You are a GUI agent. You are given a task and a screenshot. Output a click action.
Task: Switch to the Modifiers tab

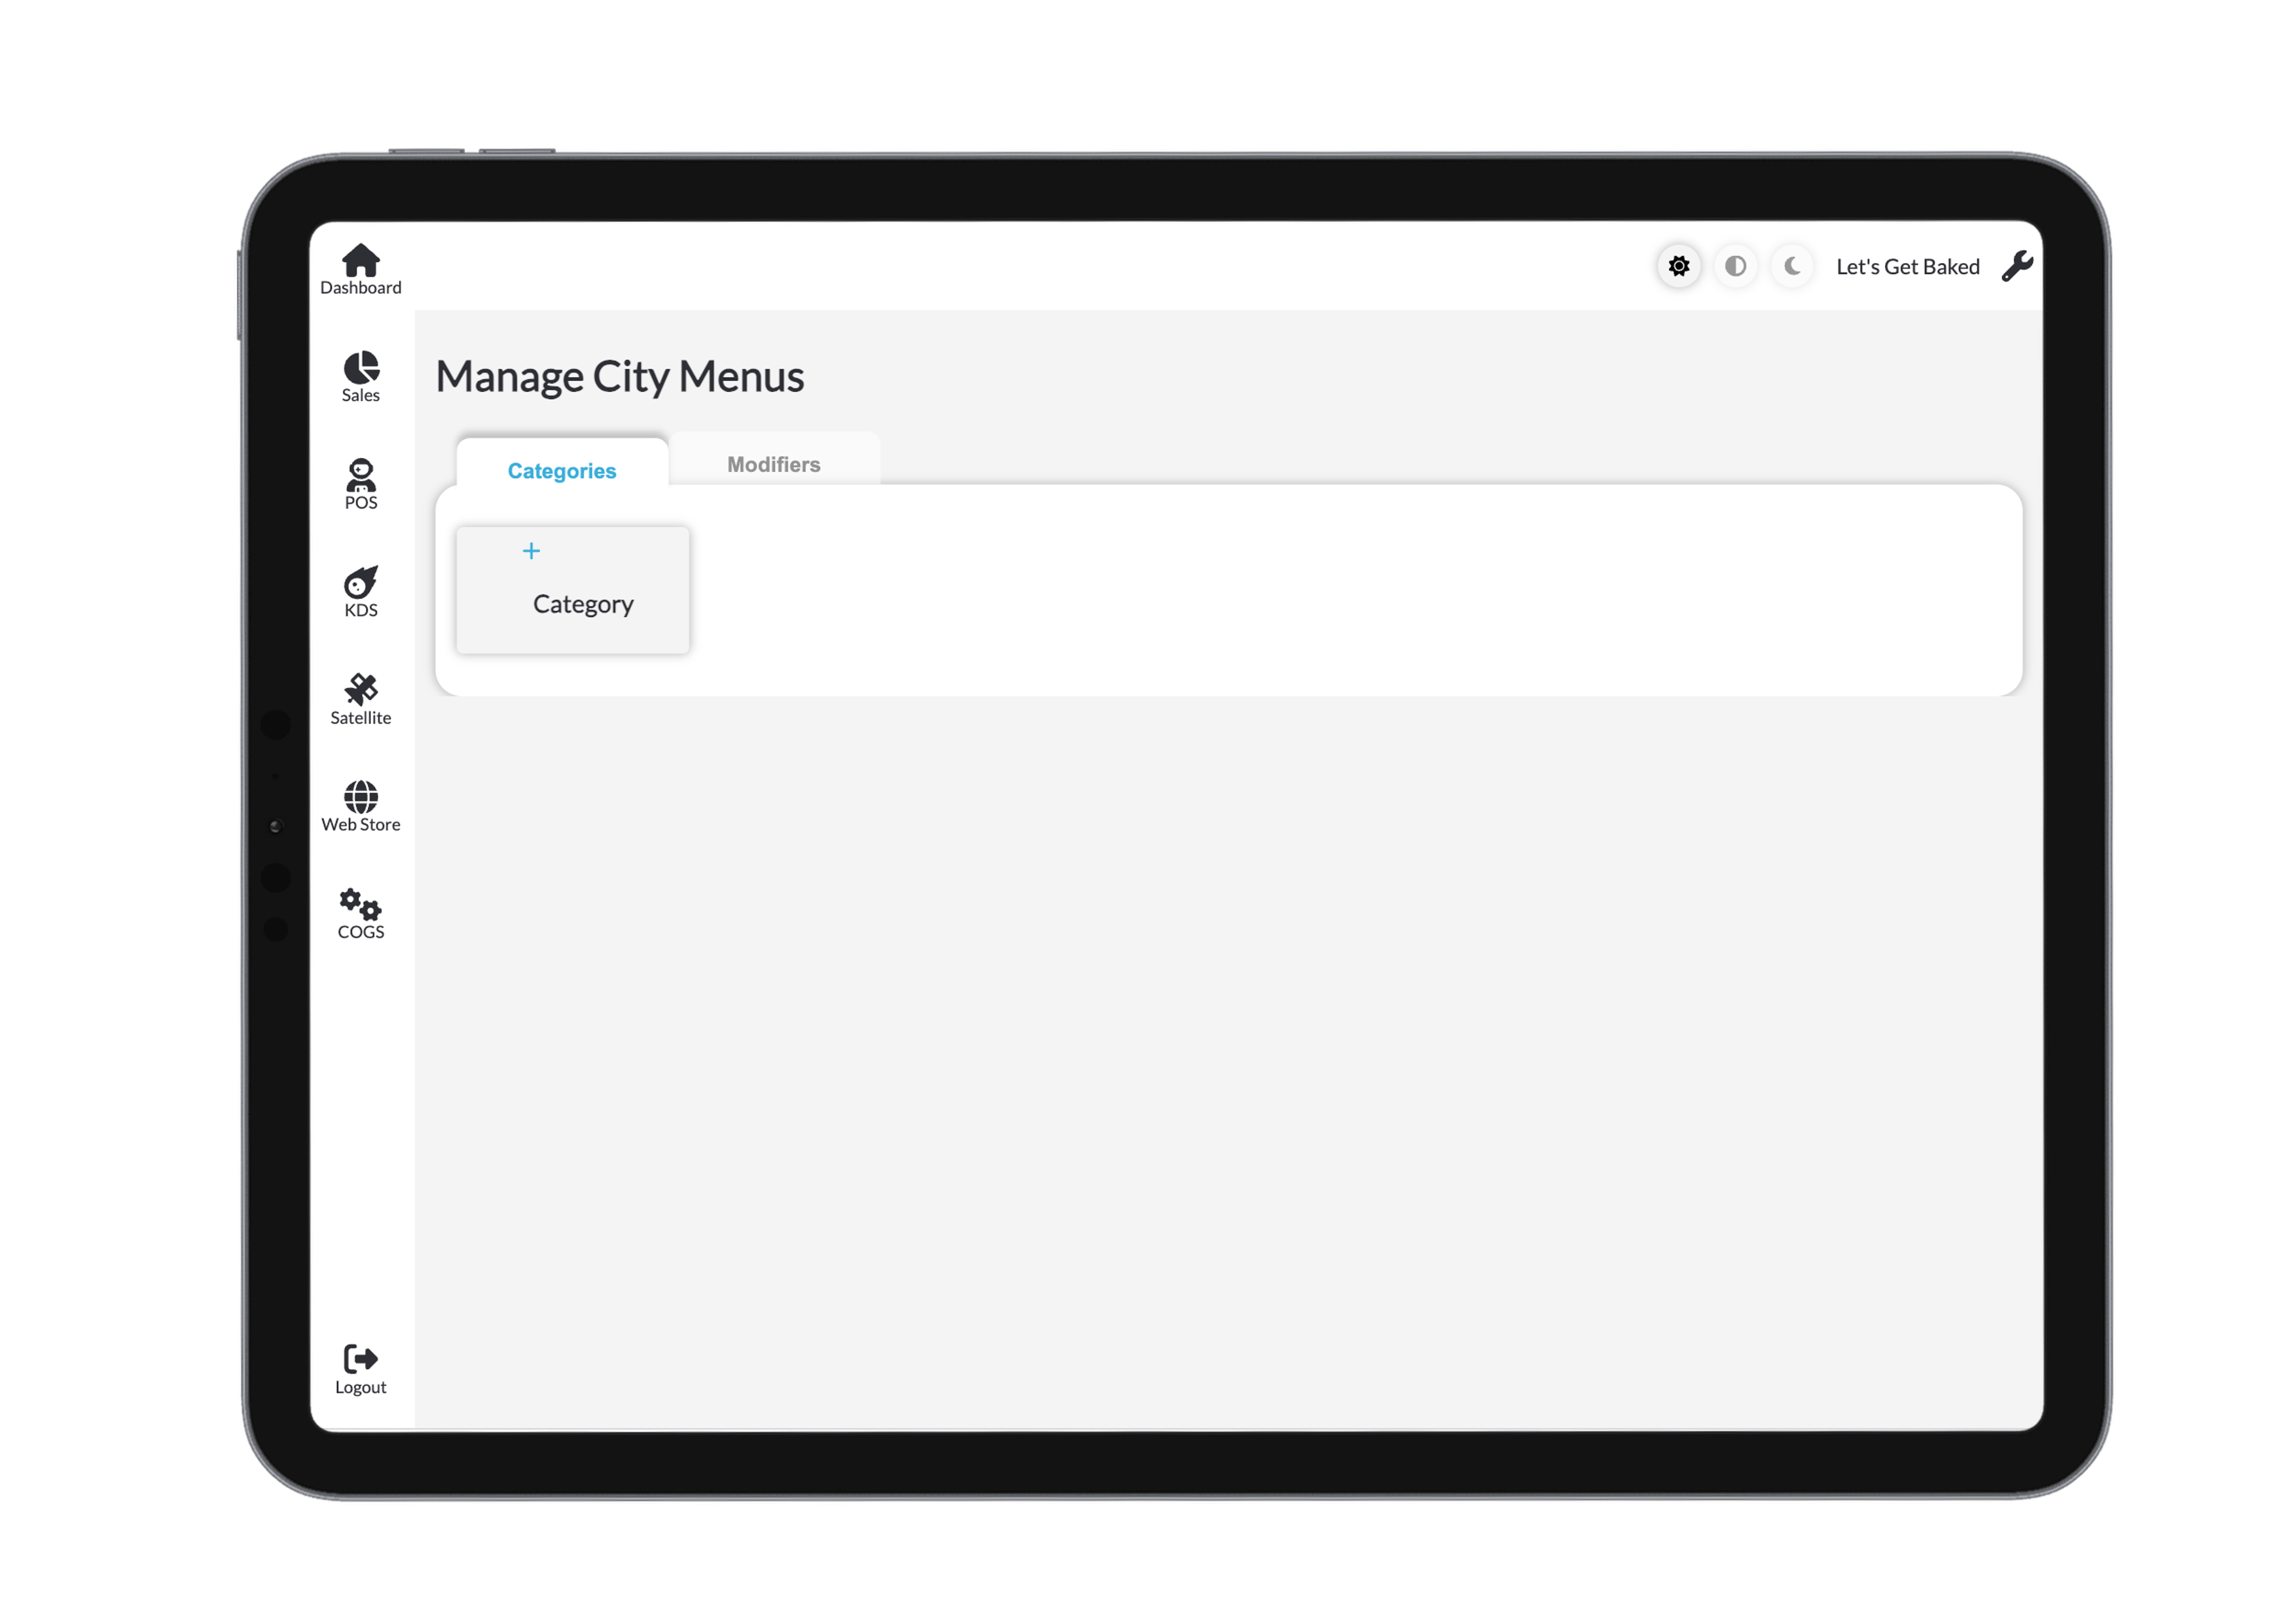(773, 463)
